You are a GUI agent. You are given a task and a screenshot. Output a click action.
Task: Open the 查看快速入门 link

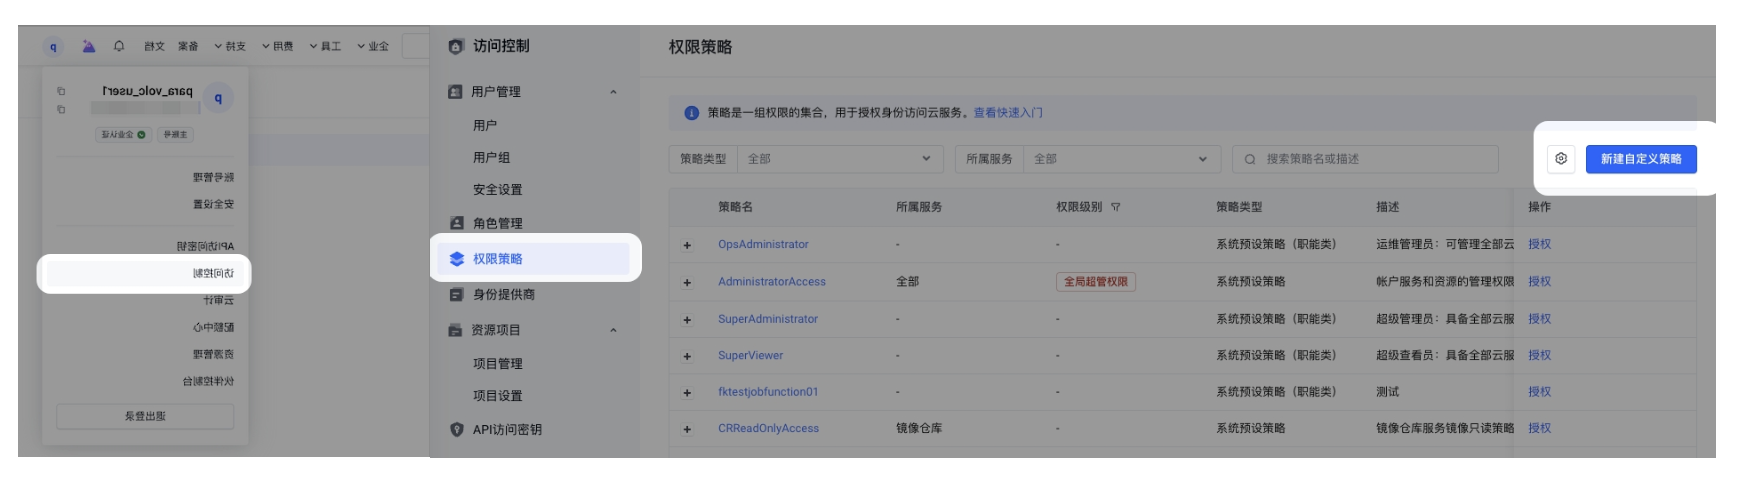pos(1008,113)
